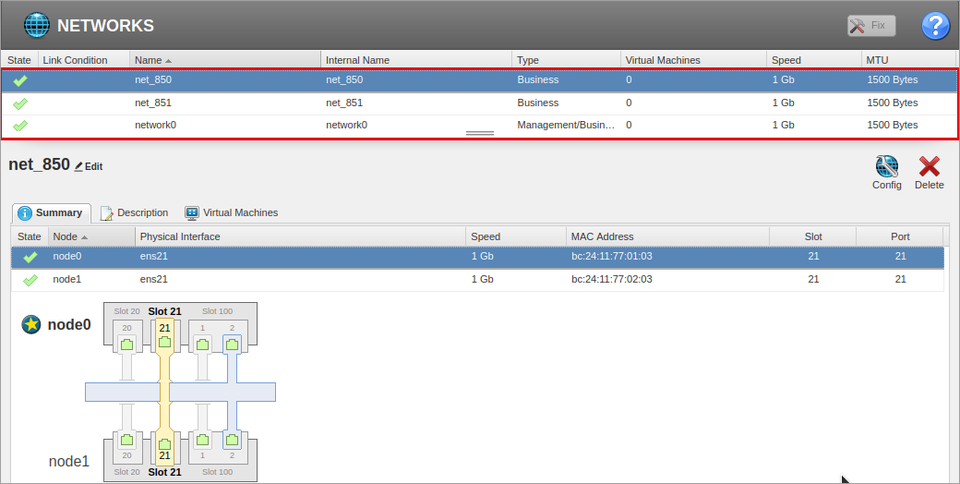960x484 pixels.
Task: Sort networks by Type column
Action: click(x=566, y=60)
